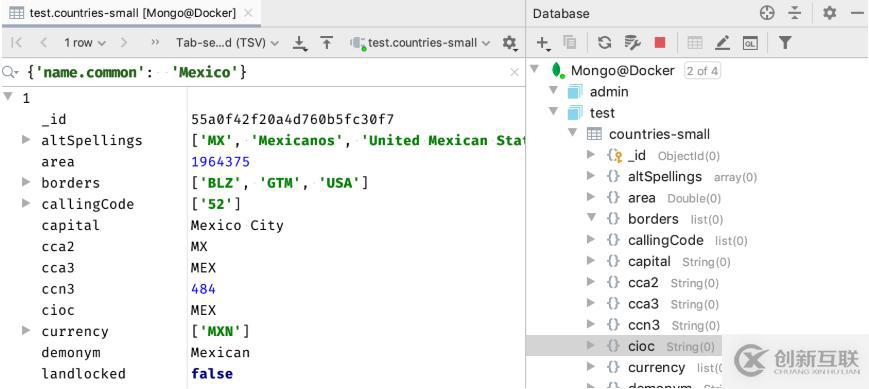Expand callingCode array in record view

click(26, 203)
